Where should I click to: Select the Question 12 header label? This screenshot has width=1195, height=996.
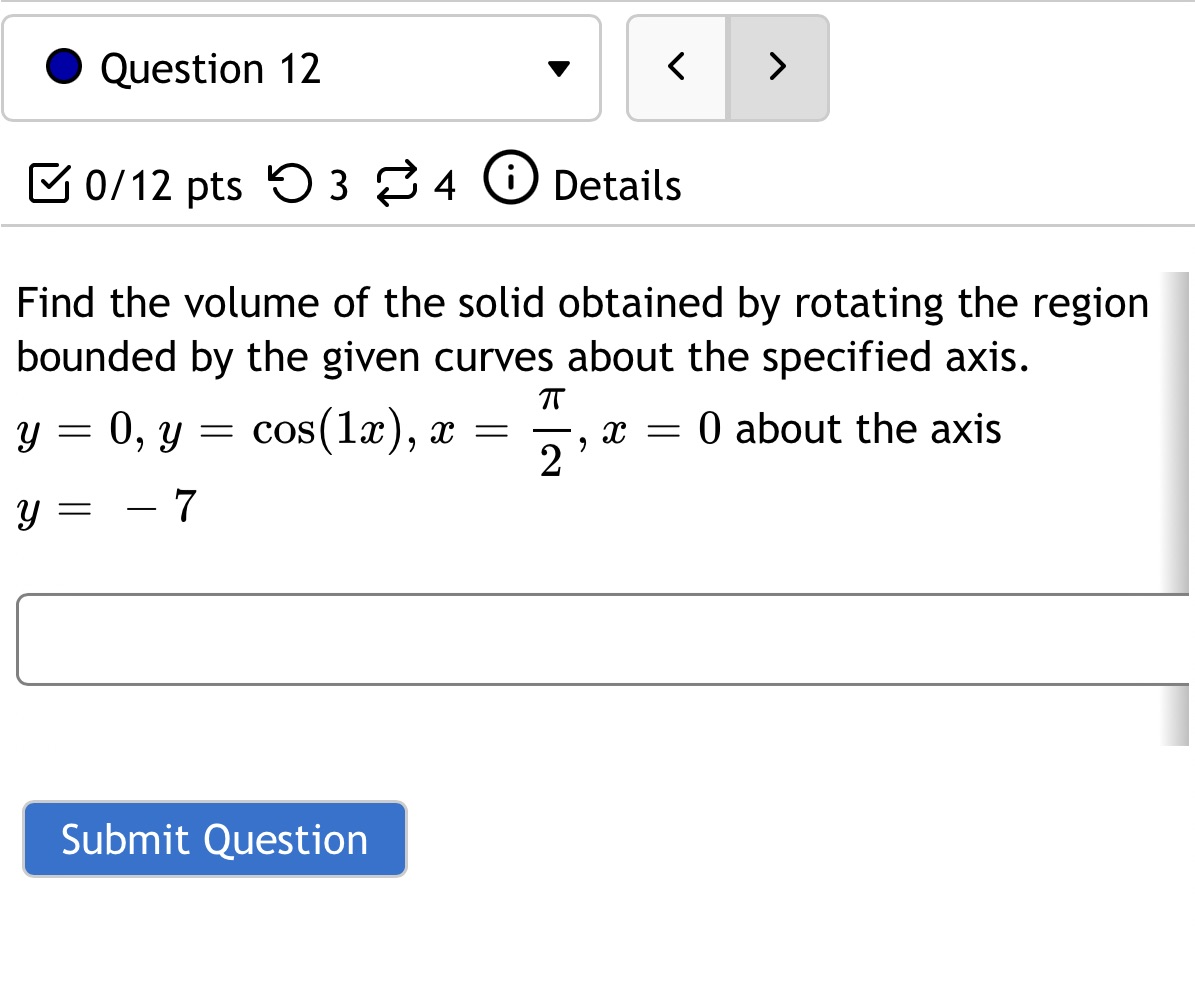tap(209, 68)
